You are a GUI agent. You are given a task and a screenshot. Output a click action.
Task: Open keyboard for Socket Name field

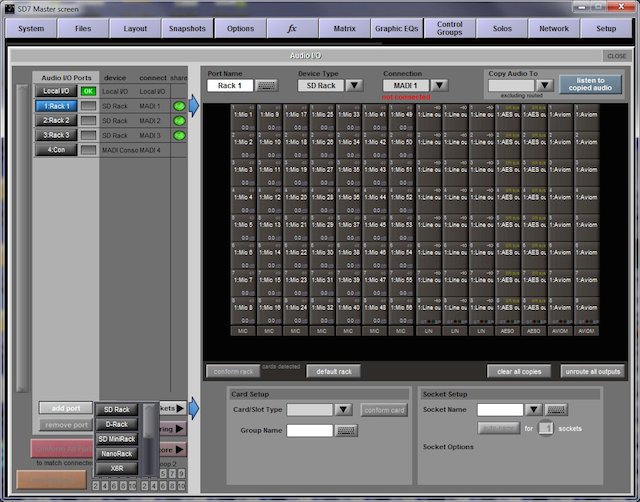click(556, 409)
